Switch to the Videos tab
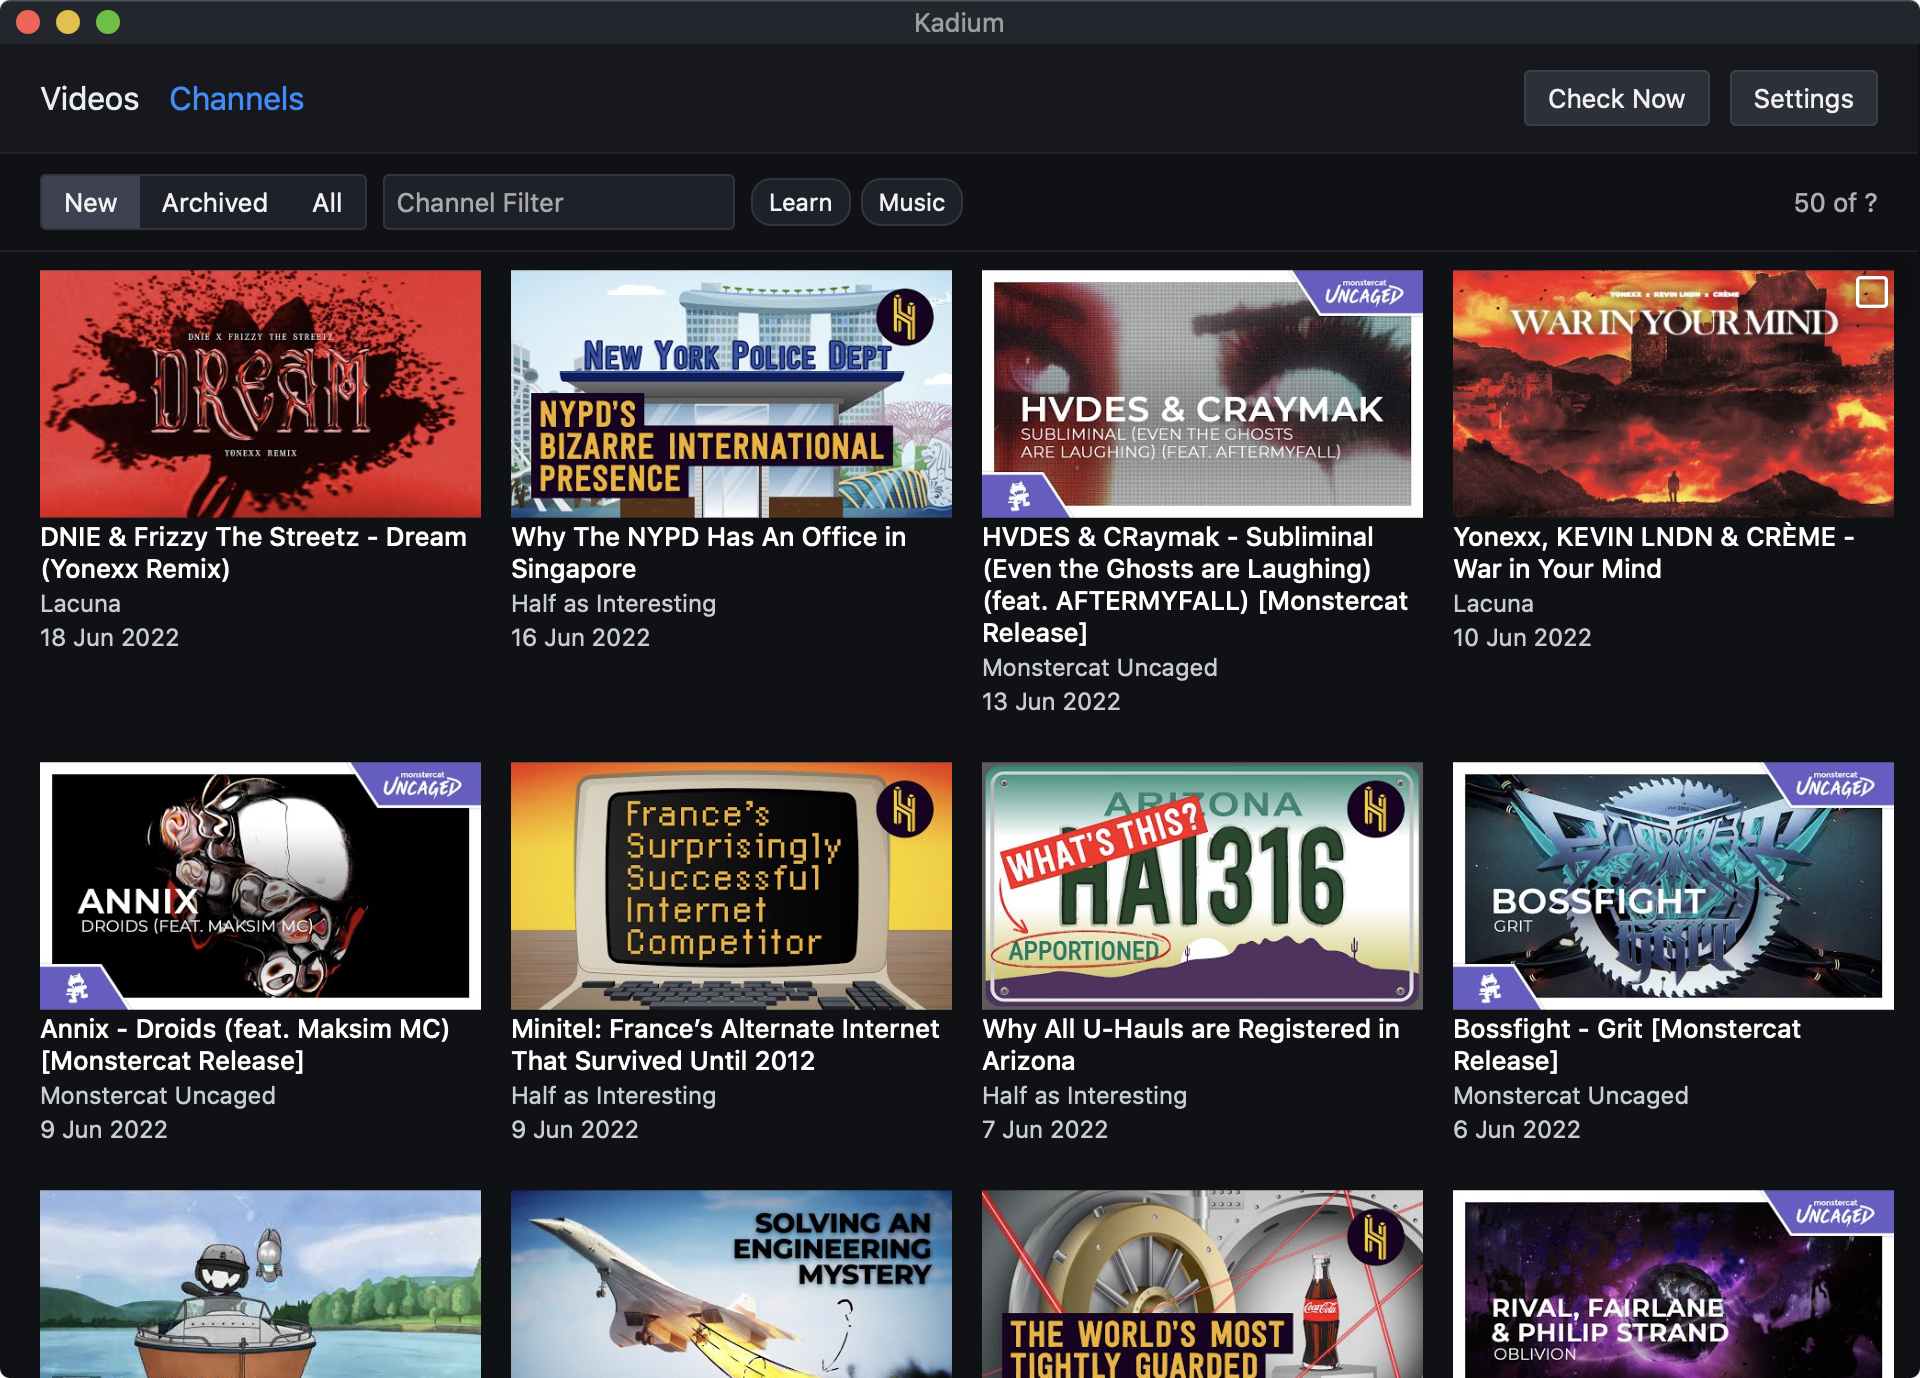Screen dimensions: 1920x1378 [x=90, y=99]
